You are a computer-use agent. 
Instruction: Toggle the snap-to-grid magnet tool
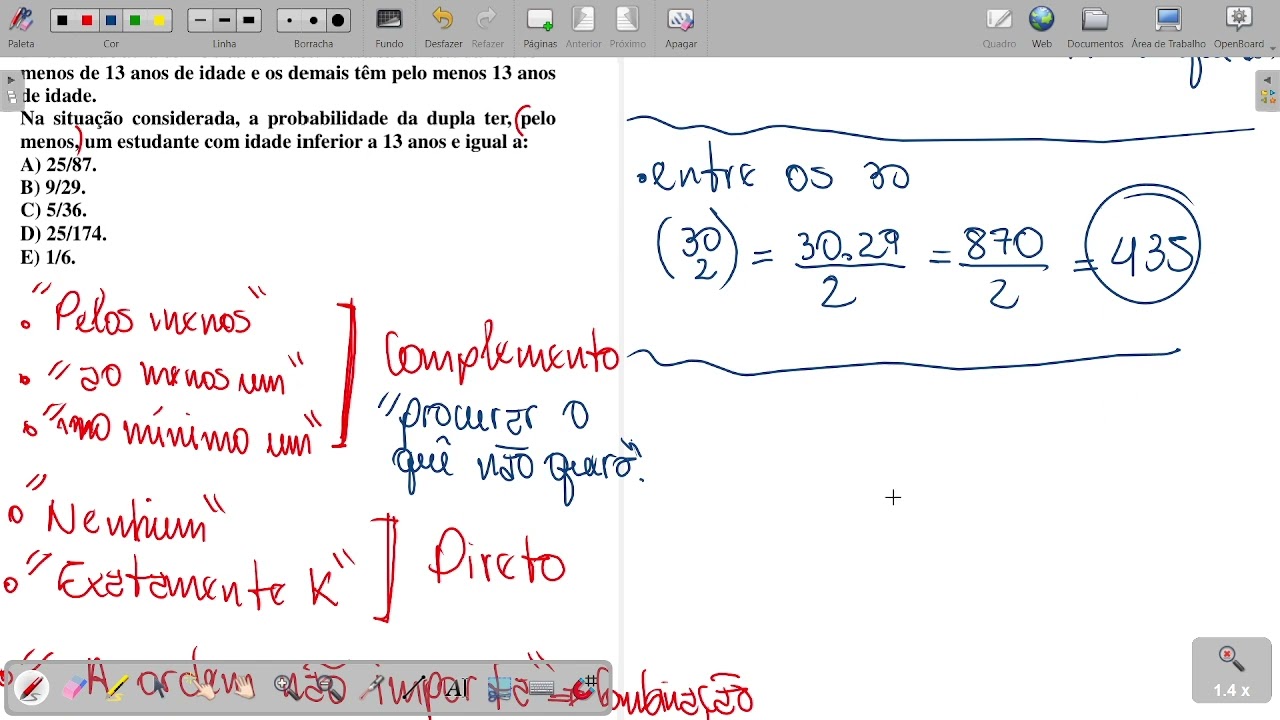586,687
